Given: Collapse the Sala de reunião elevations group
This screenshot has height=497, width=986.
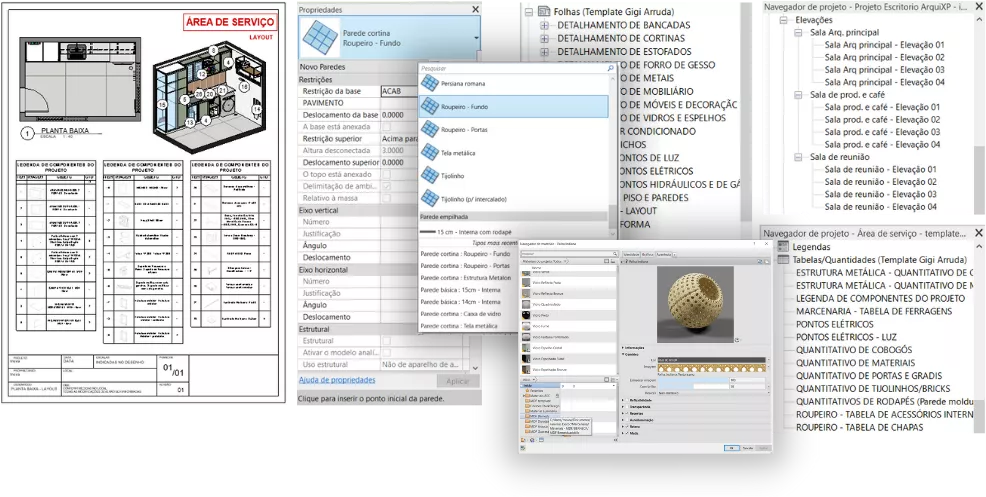Looking at the screenshot, I should coord(798,157).
